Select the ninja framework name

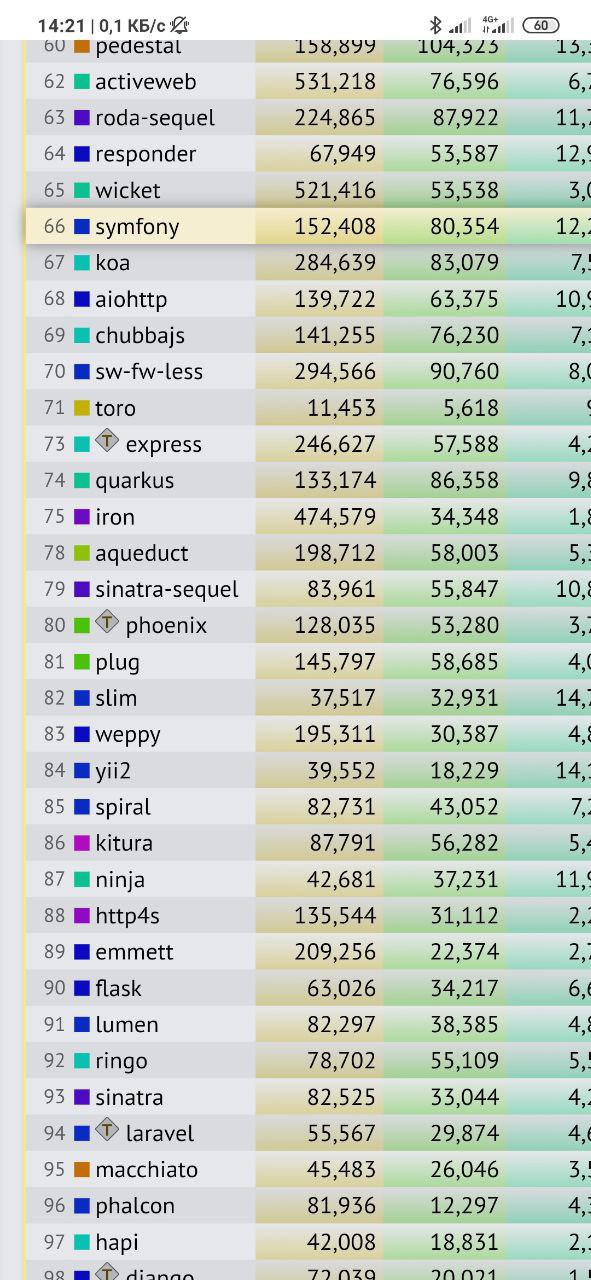pyautogui.click(x=120, y=880)
